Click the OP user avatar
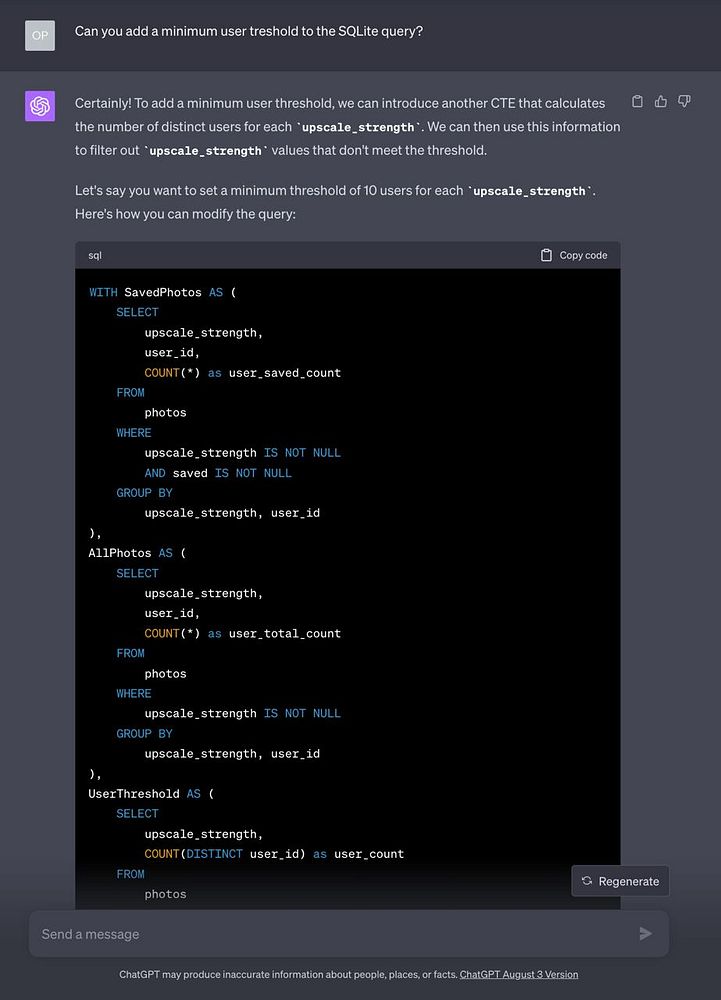 click(x=40, y=34)
